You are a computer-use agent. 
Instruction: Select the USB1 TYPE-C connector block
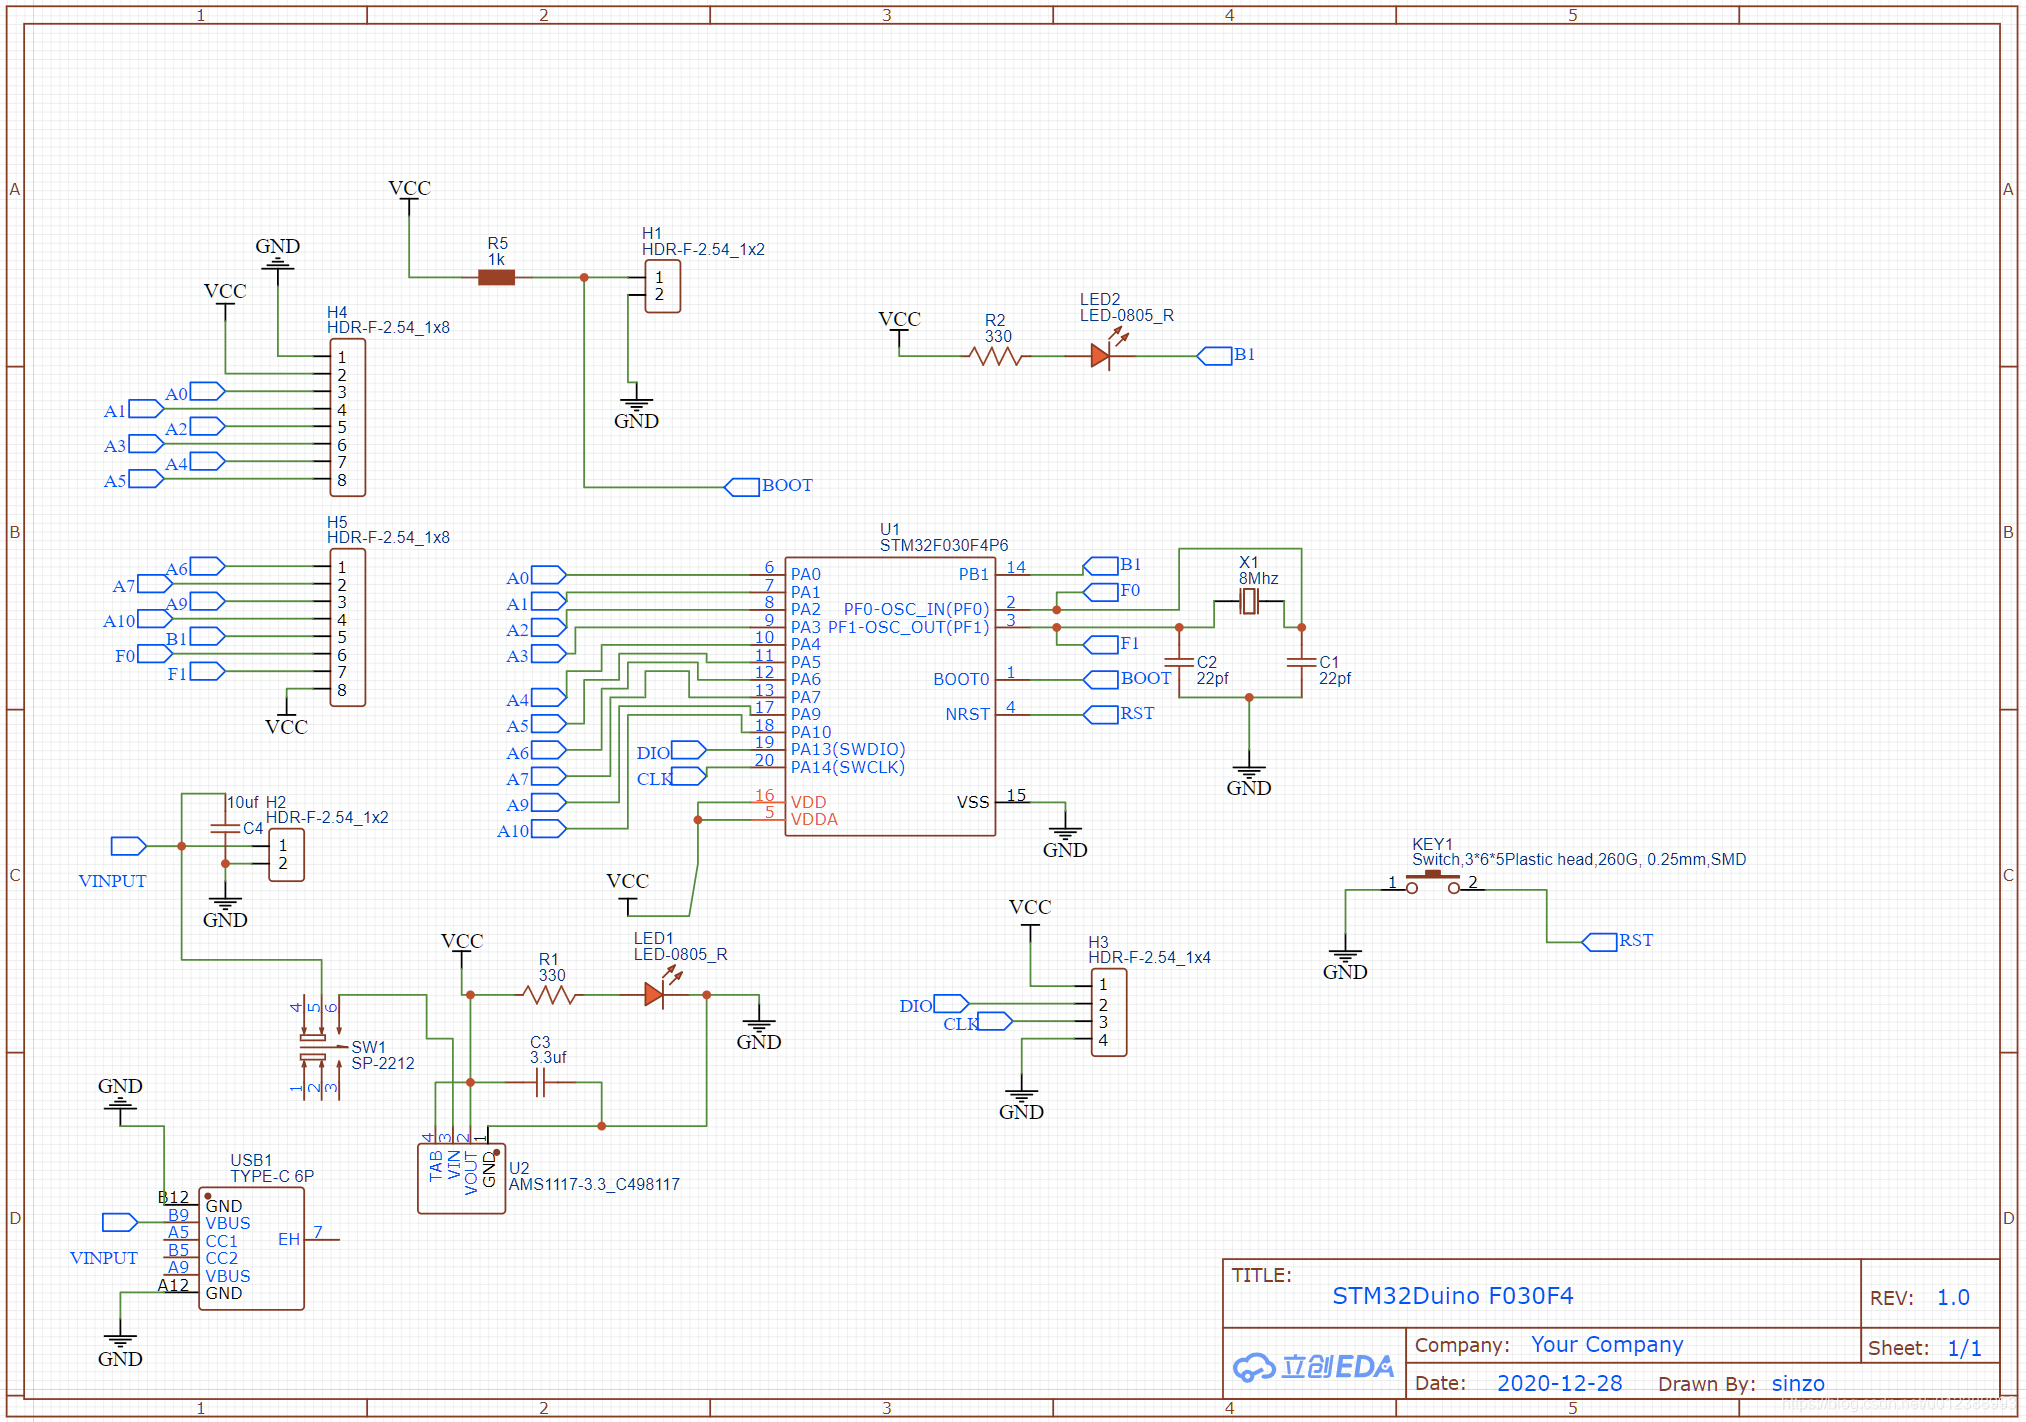click(252, 1248)
